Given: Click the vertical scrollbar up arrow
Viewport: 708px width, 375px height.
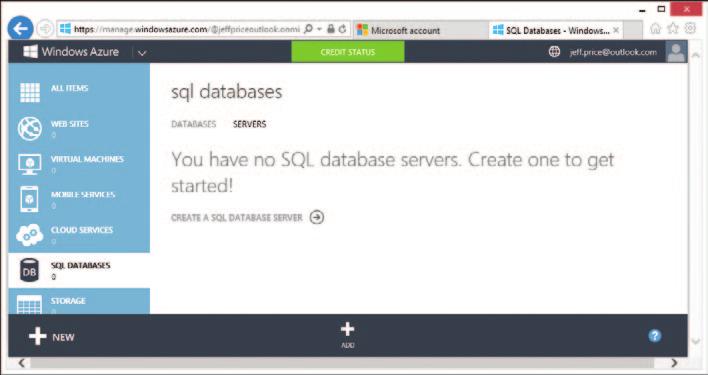Looking at the screenshot, I should click(696, 56).
